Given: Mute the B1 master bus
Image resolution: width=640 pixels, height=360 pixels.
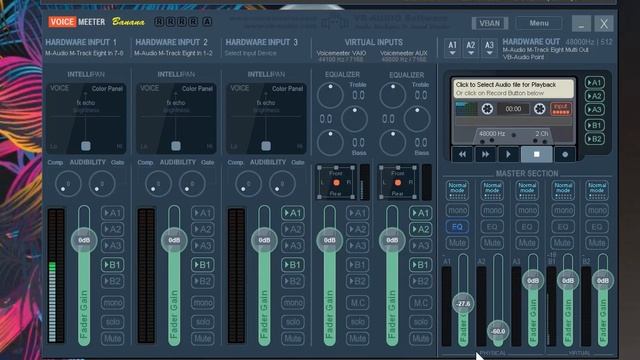Looking at the screenshot, I should (562, 243).
